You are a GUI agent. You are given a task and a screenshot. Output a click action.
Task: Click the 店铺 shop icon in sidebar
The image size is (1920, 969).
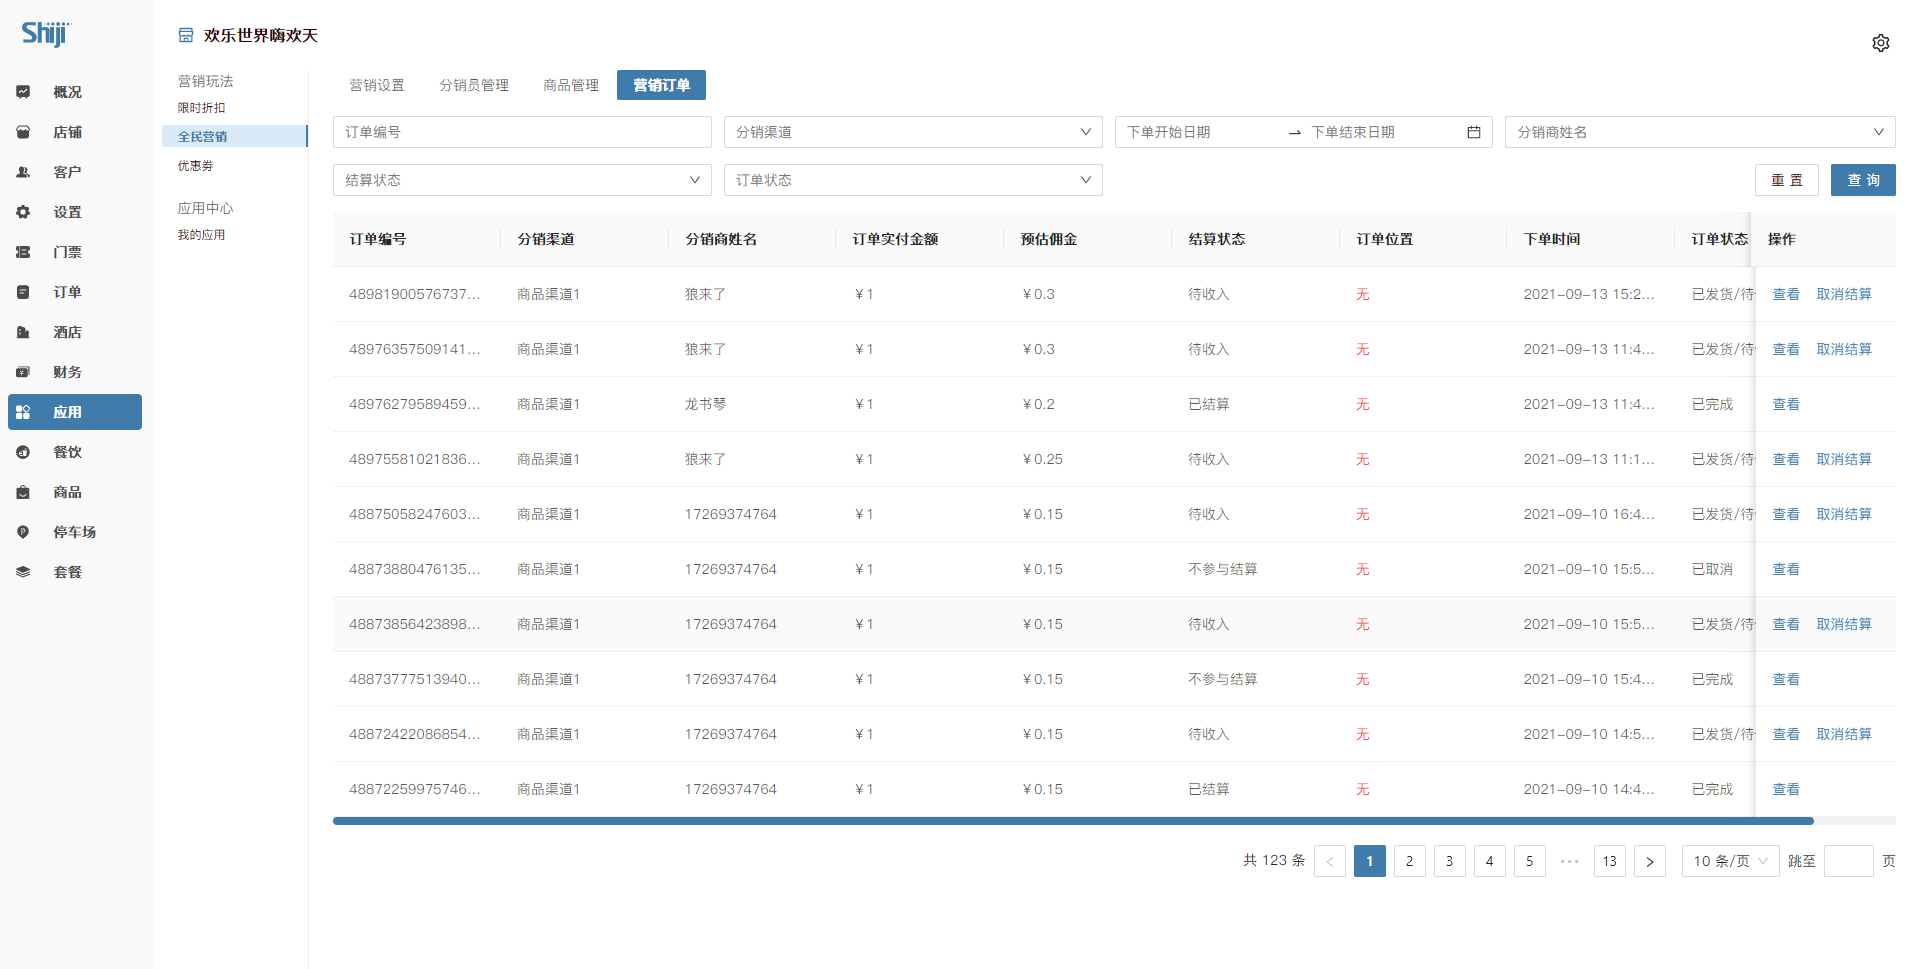click(23, 132)
